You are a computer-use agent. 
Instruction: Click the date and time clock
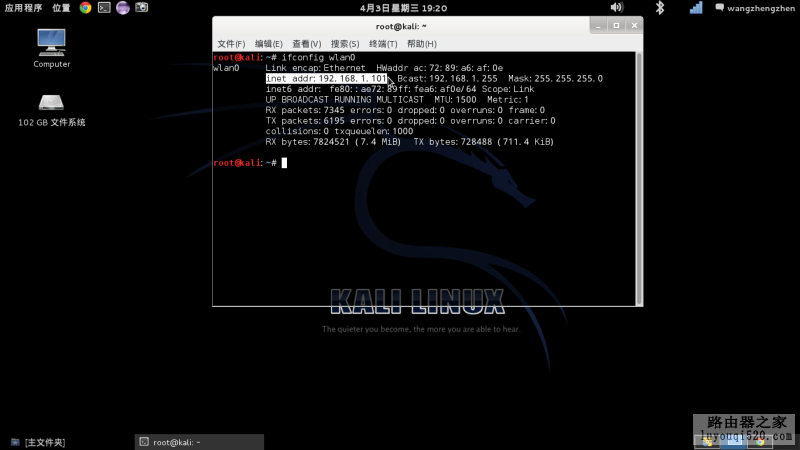pyautogui.click(x=403, y=8)
